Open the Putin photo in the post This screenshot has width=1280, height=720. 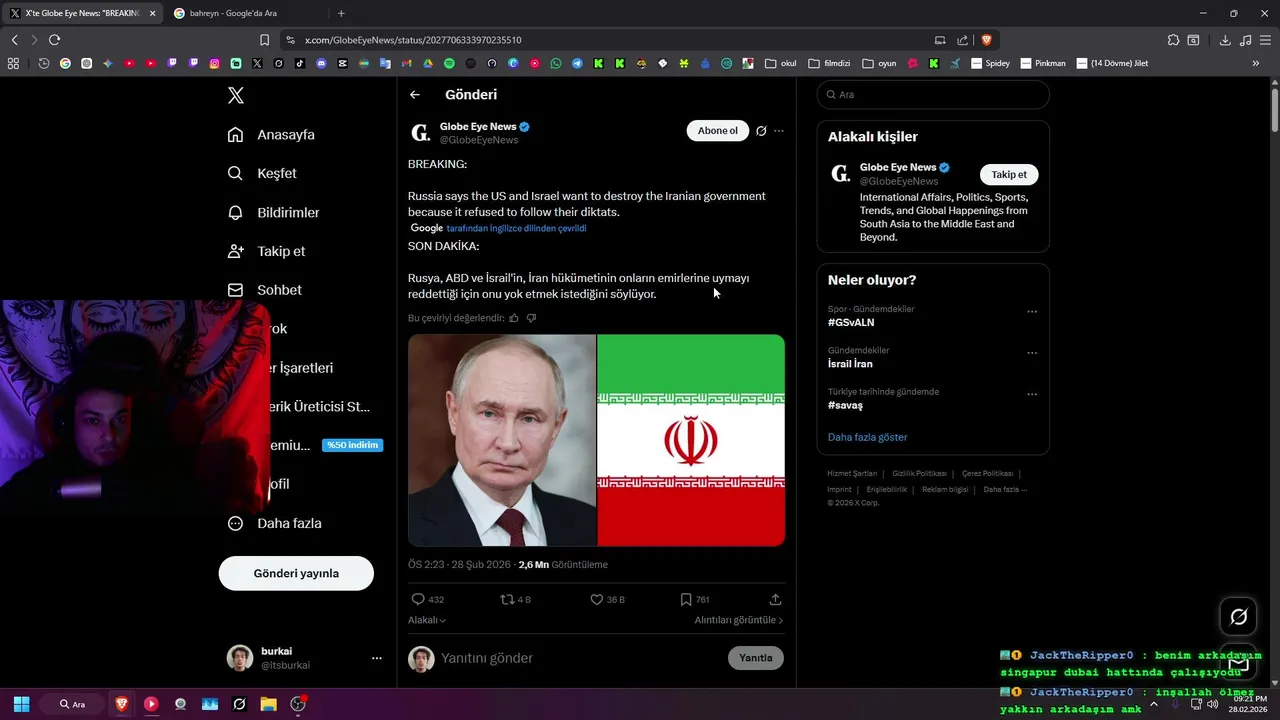click(502, 440)
